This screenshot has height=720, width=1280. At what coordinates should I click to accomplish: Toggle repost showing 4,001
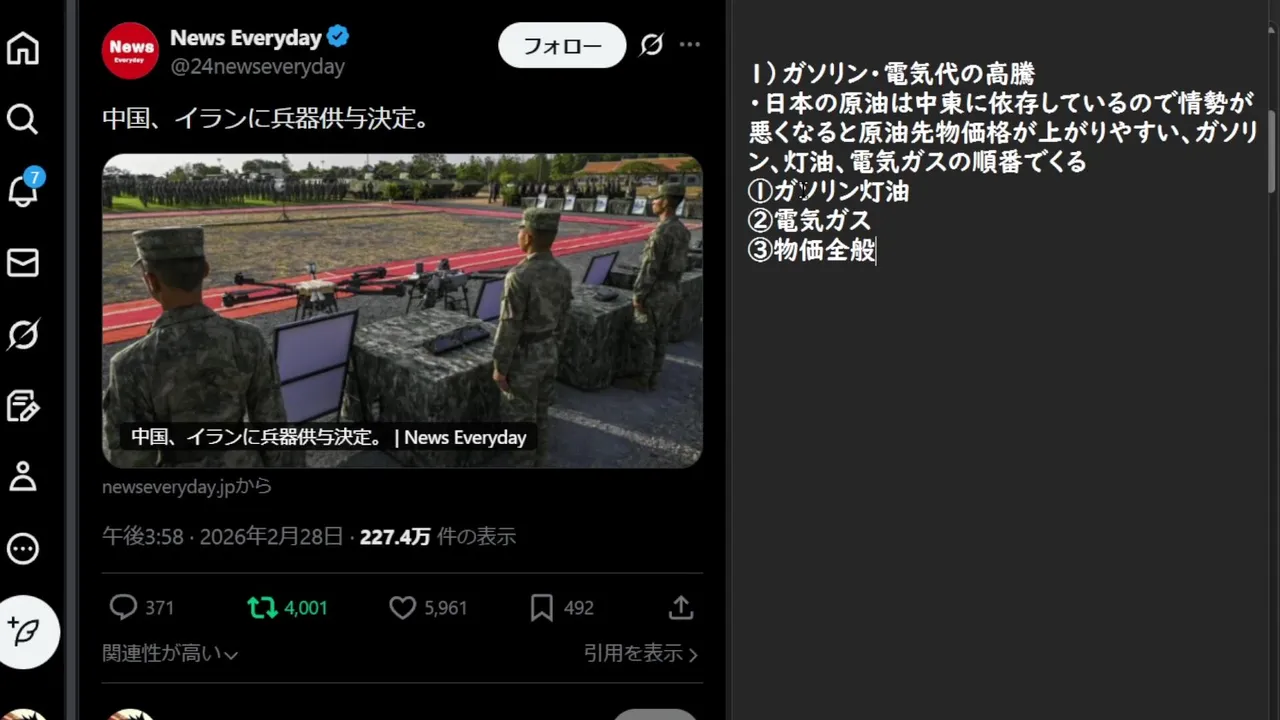point(287,607)
